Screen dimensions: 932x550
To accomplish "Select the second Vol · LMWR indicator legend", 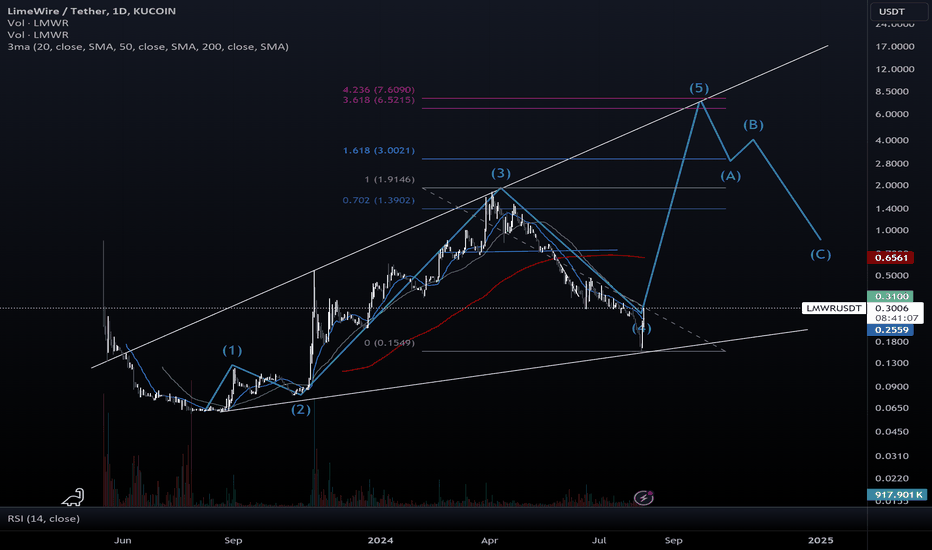I will tap(38, 34).
